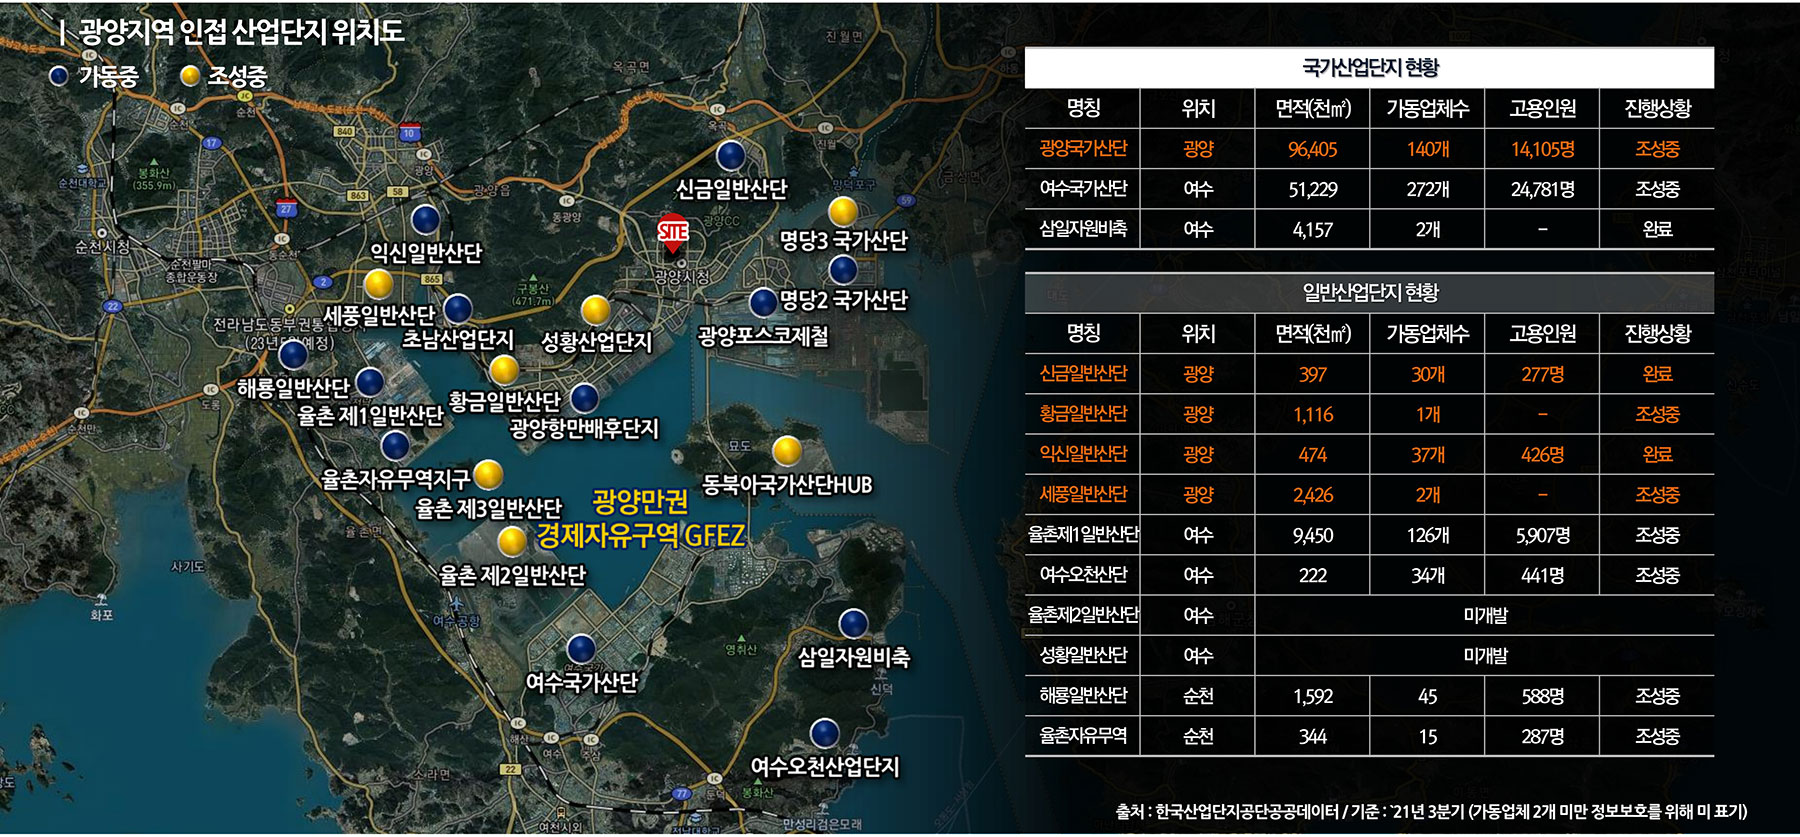Select 해룡일반산단 name cell in the table
Screen dimensions: 1800x837
point(1083,695)
